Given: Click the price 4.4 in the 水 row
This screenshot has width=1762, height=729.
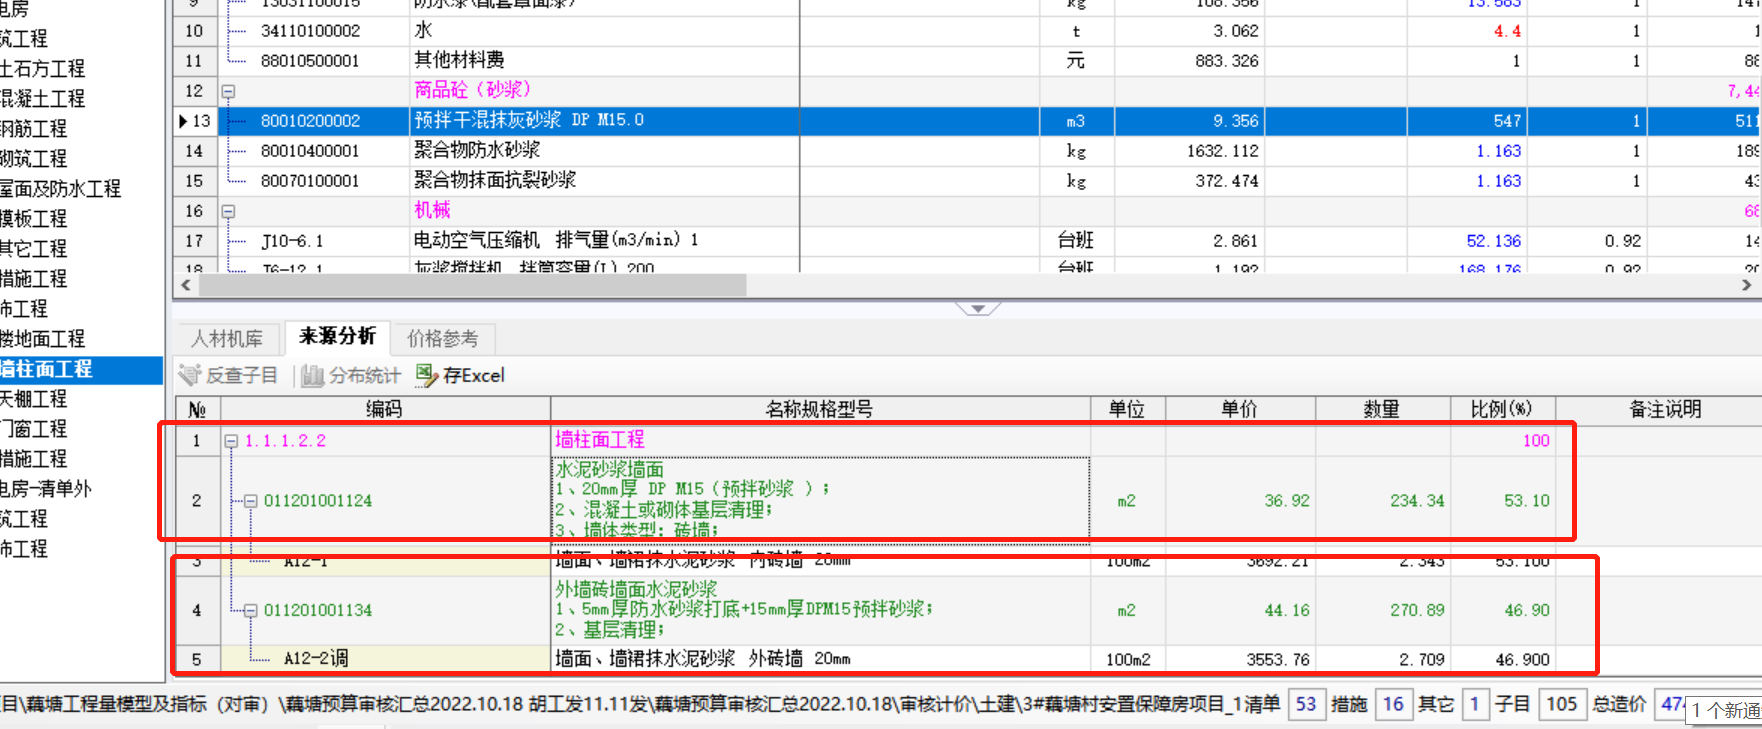Looking at the screenshot, I should point(1507,31).
